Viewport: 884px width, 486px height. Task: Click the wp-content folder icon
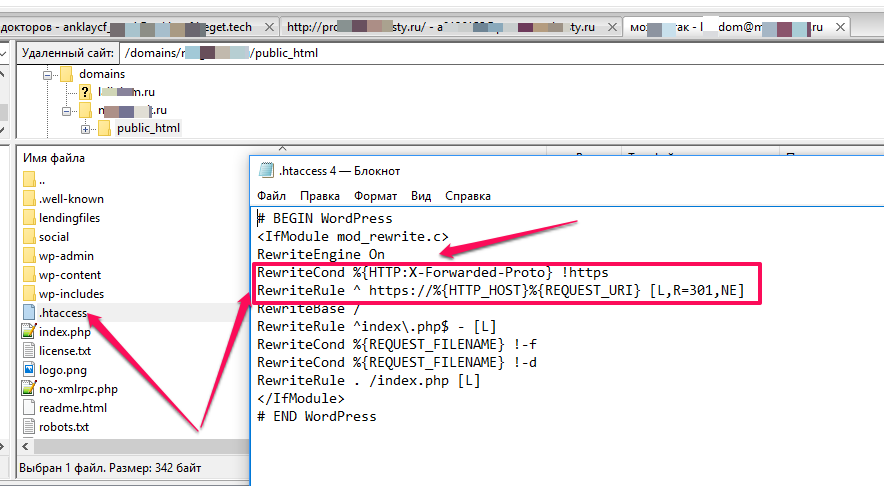tap(28, 275)
